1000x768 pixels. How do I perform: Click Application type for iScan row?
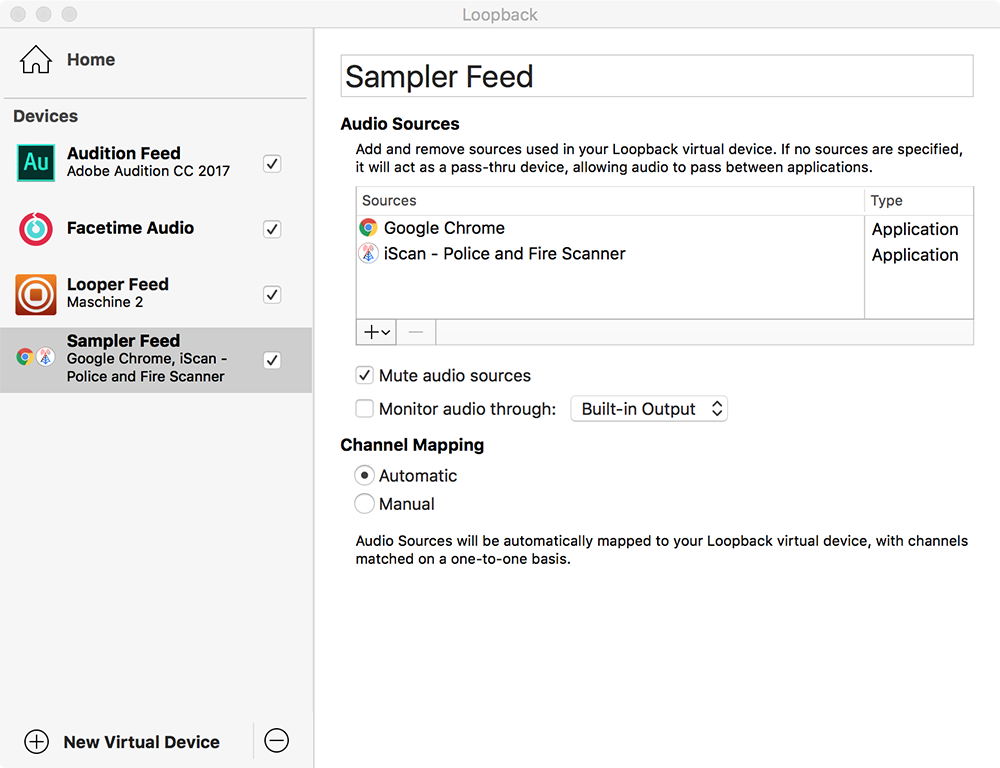click(915, 255)
